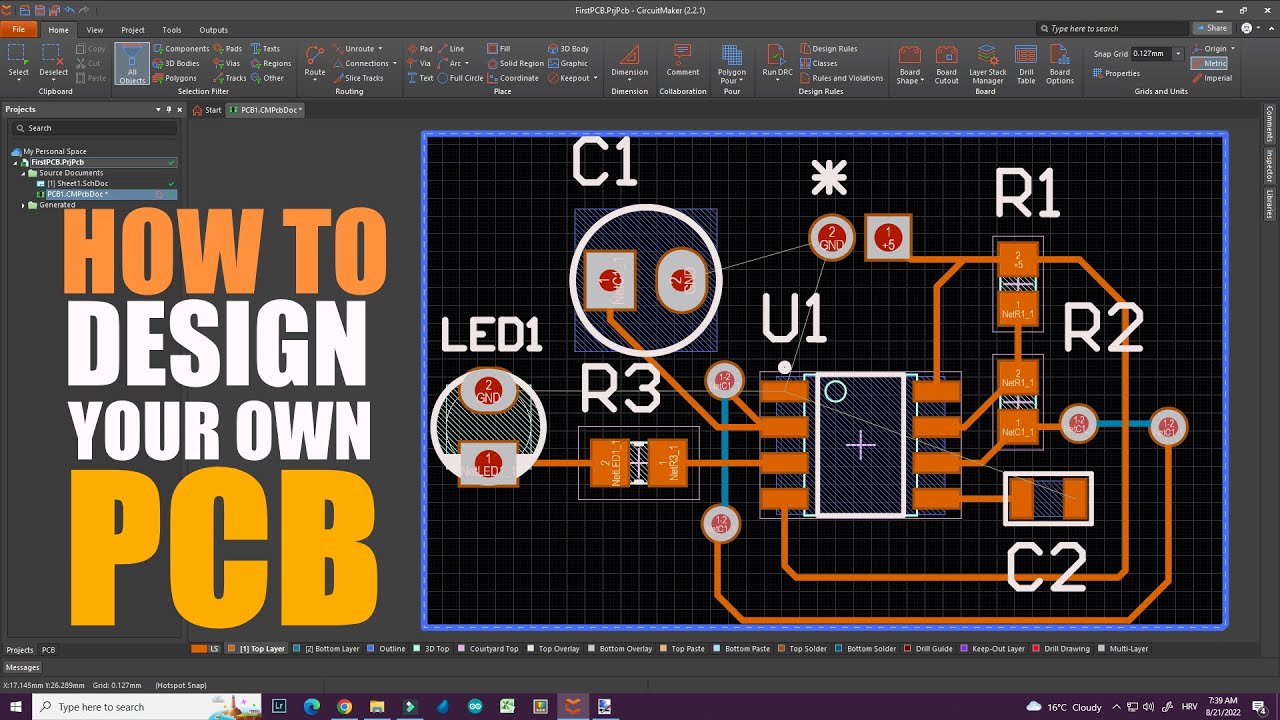The width and height of the screenshot is (1280, 720).
Task: Select the Line placement tool
Action: [451, 48]
